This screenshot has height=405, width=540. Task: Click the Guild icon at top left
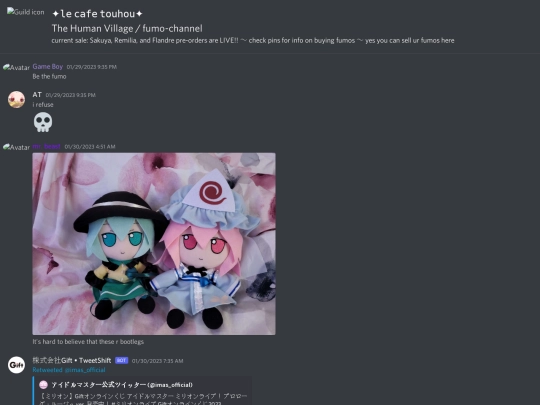(25, 12)
